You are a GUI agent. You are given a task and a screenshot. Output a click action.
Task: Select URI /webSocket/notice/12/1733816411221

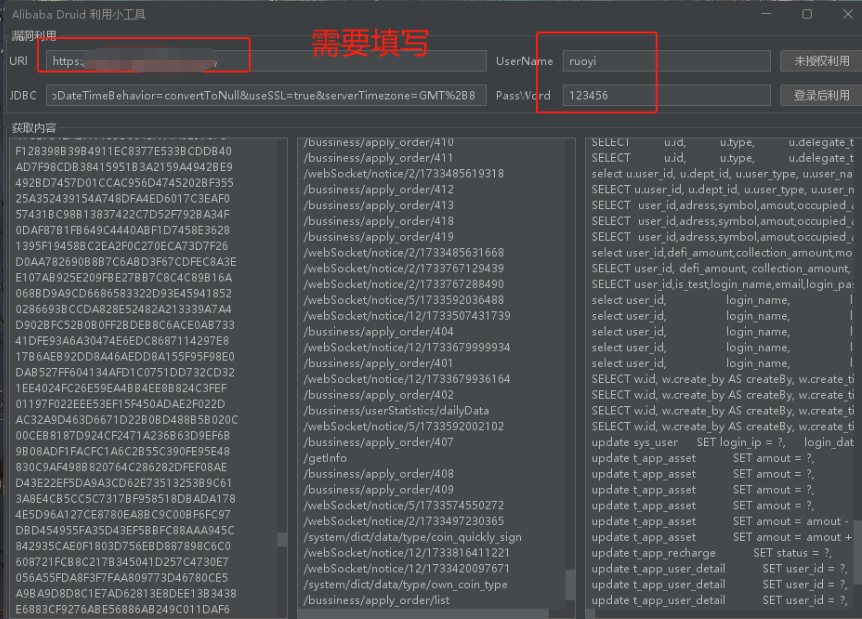click(407, 553)
